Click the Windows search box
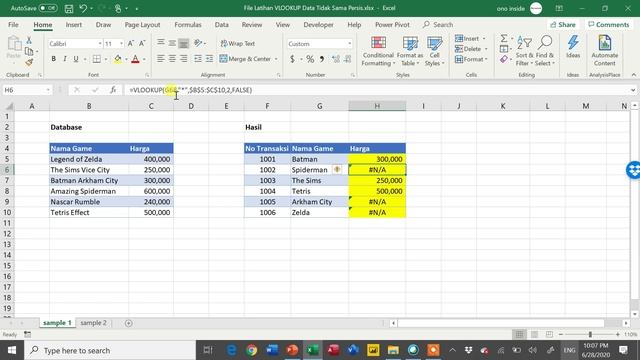This screenshot has width=640, height=360. coord(110,350)
